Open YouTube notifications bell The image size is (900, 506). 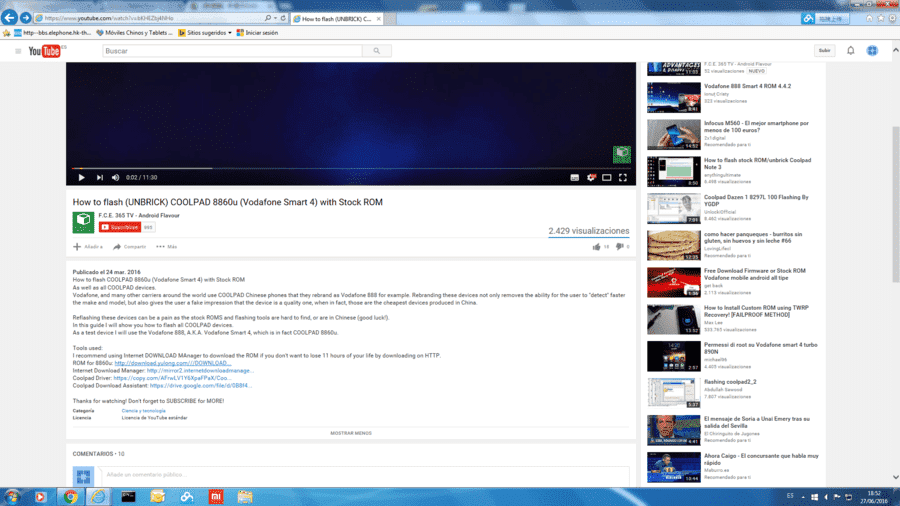pyautogui.click(x=851, y=50)
